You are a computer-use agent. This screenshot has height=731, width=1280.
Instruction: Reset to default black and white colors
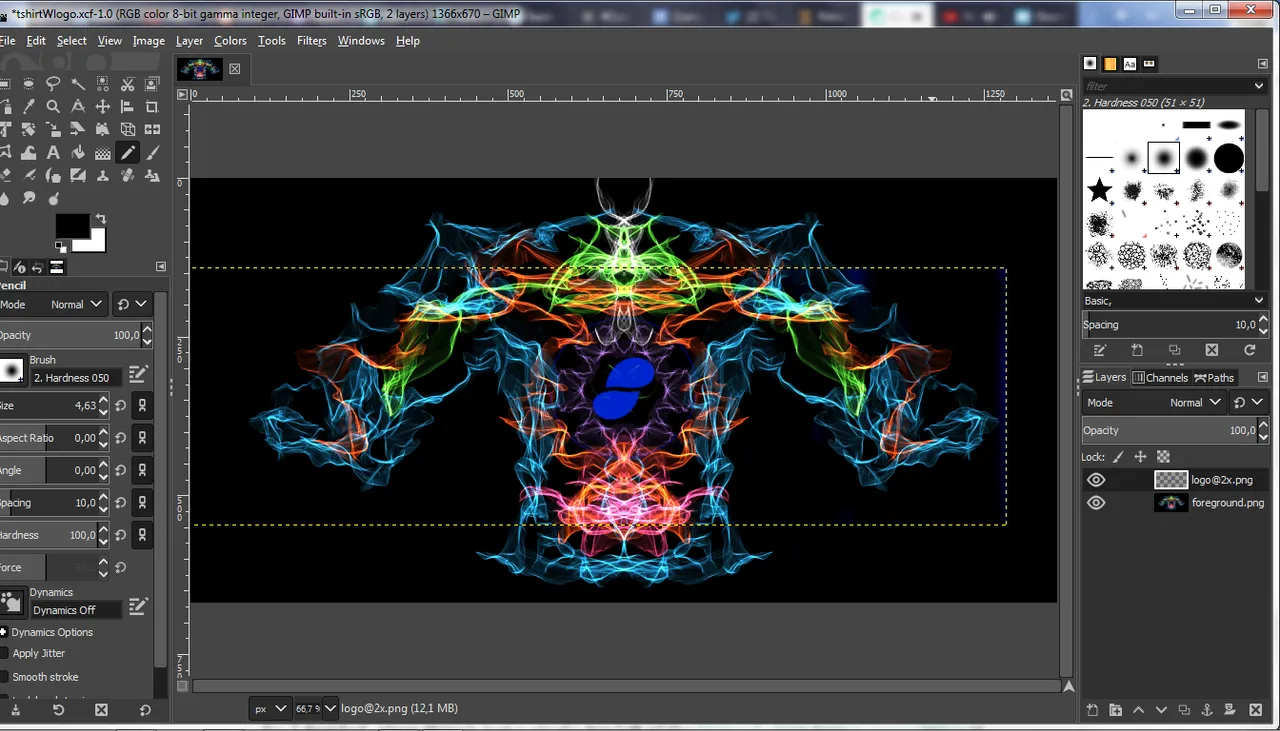click(x=61, y=246)
